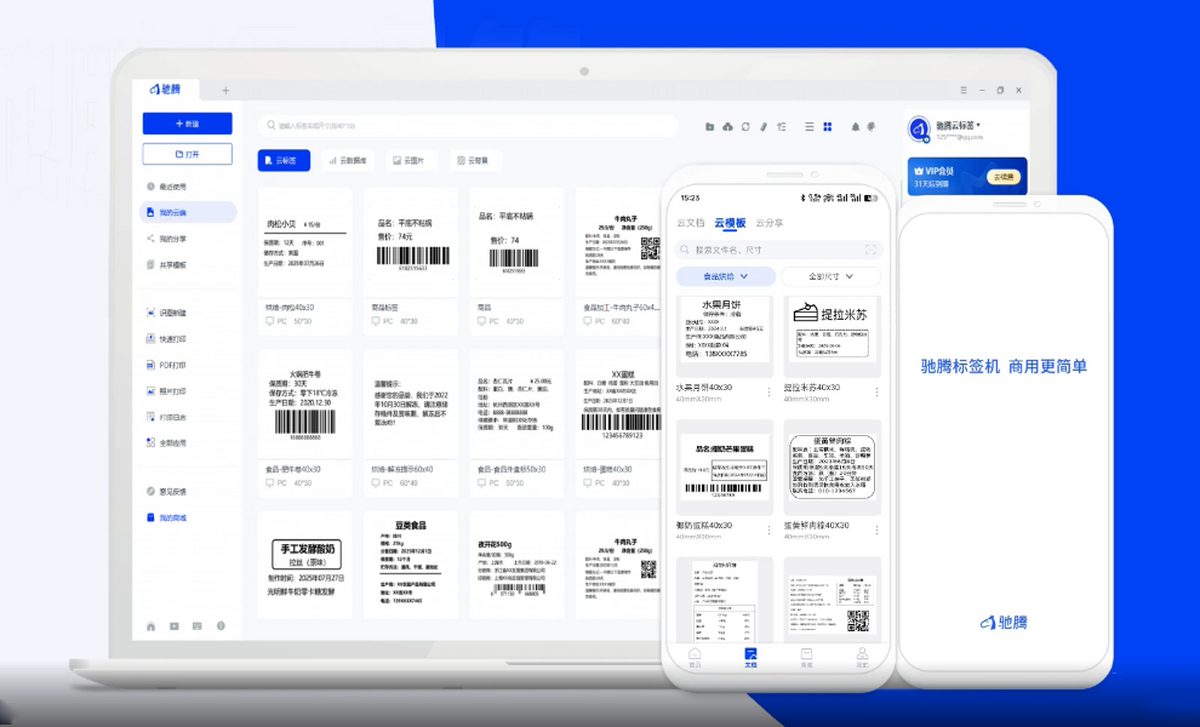Click the home icon at sidebar bottom

click(x=151, y=626)
